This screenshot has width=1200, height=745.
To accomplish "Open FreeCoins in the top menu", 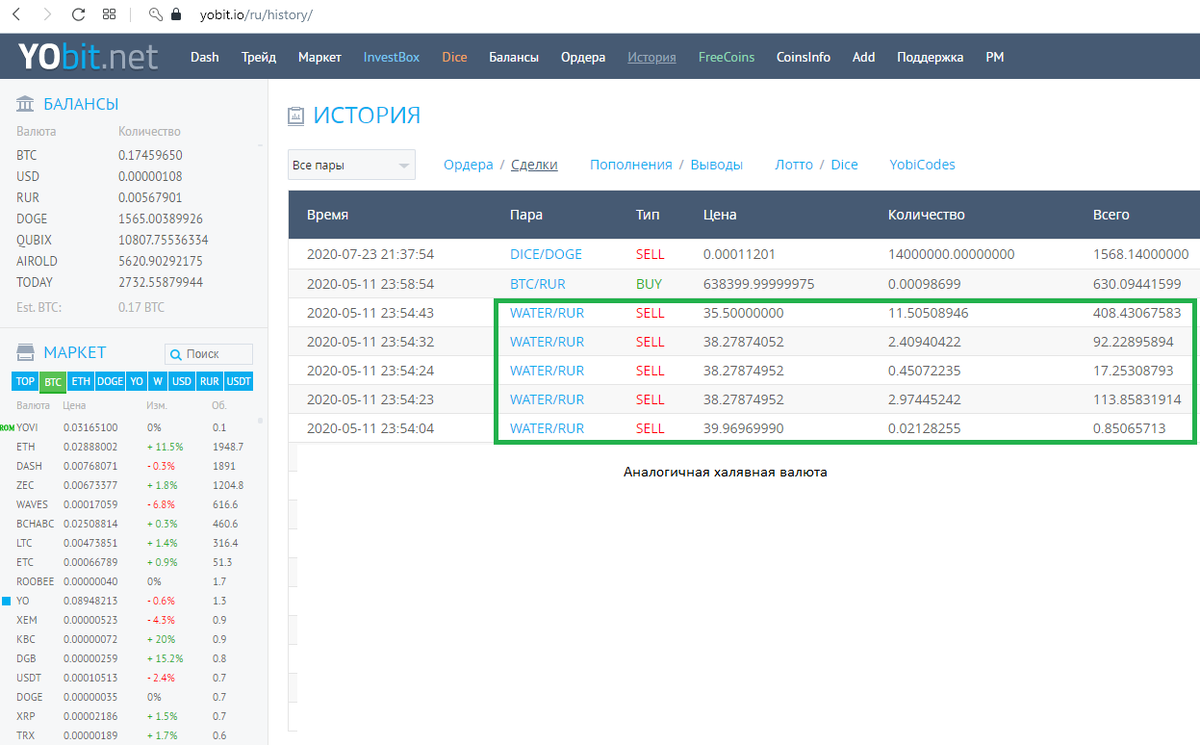I will click(x=726, y=57).
